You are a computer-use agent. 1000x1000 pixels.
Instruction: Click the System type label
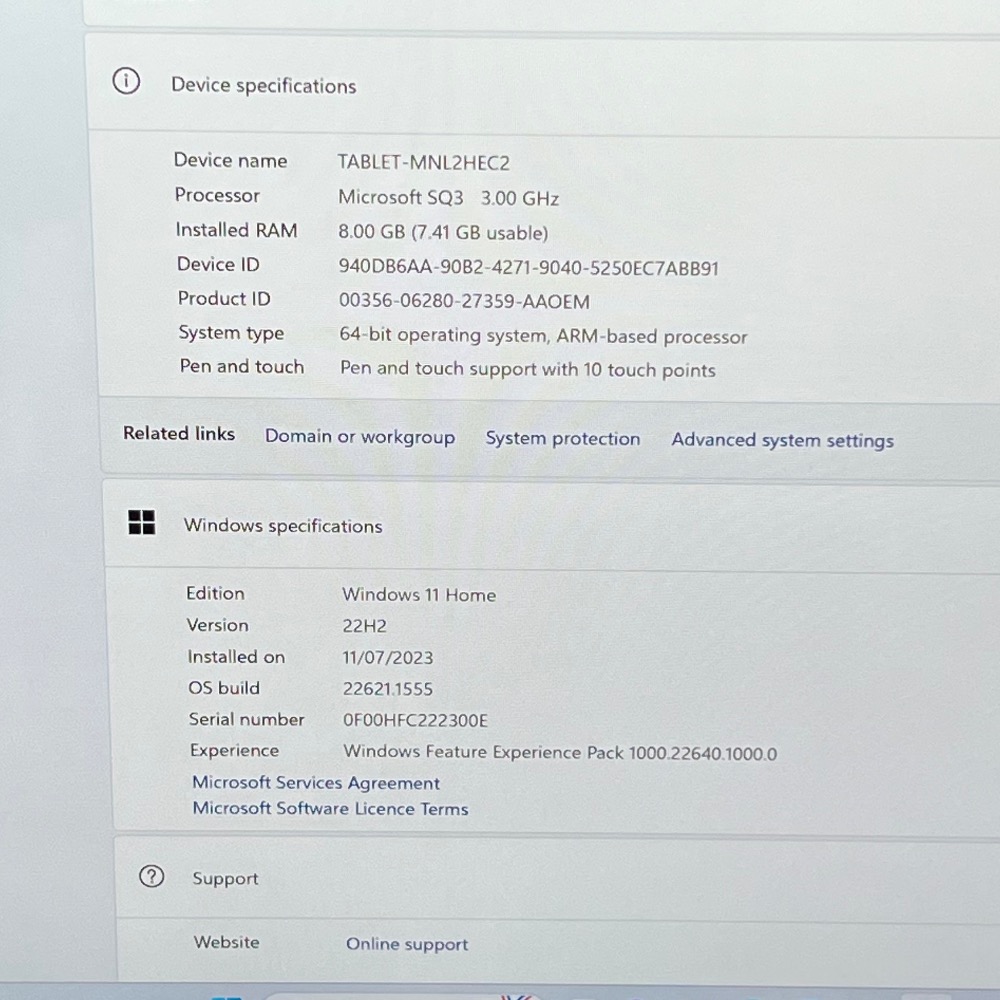[x=232, y=333]
